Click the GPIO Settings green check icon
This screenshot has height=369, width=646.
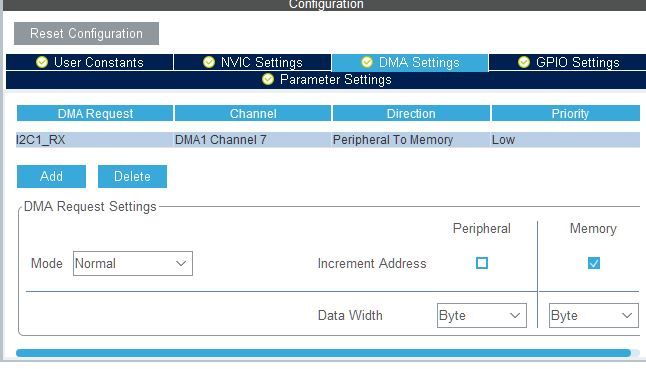(x=524, y=62)
